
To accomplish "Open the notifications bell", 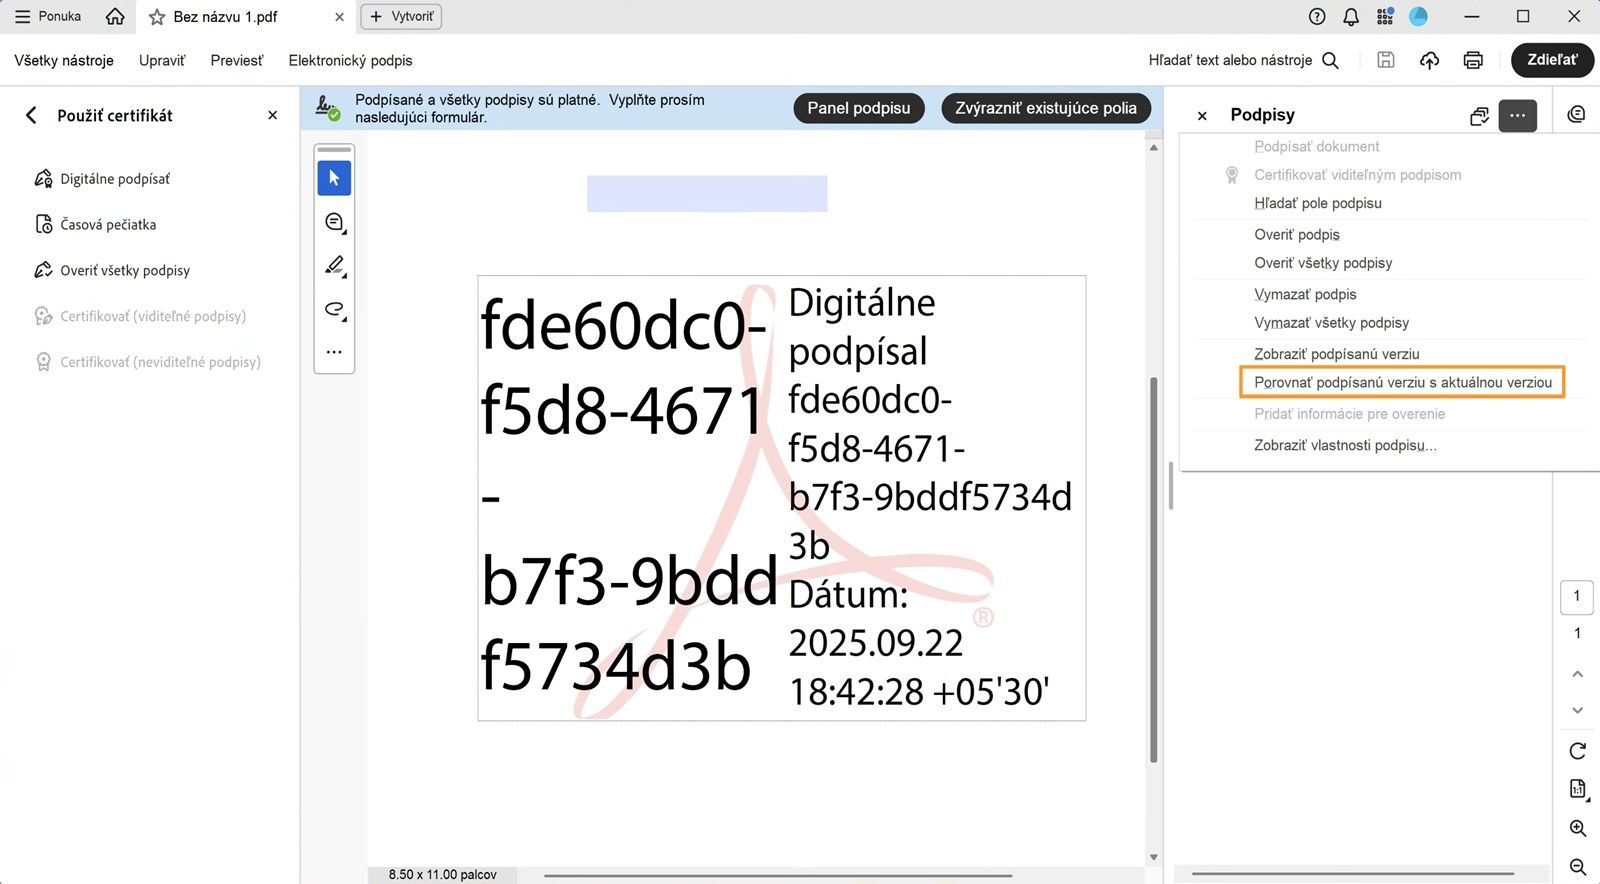I will pyautogui.click(x=1351, y=16).
